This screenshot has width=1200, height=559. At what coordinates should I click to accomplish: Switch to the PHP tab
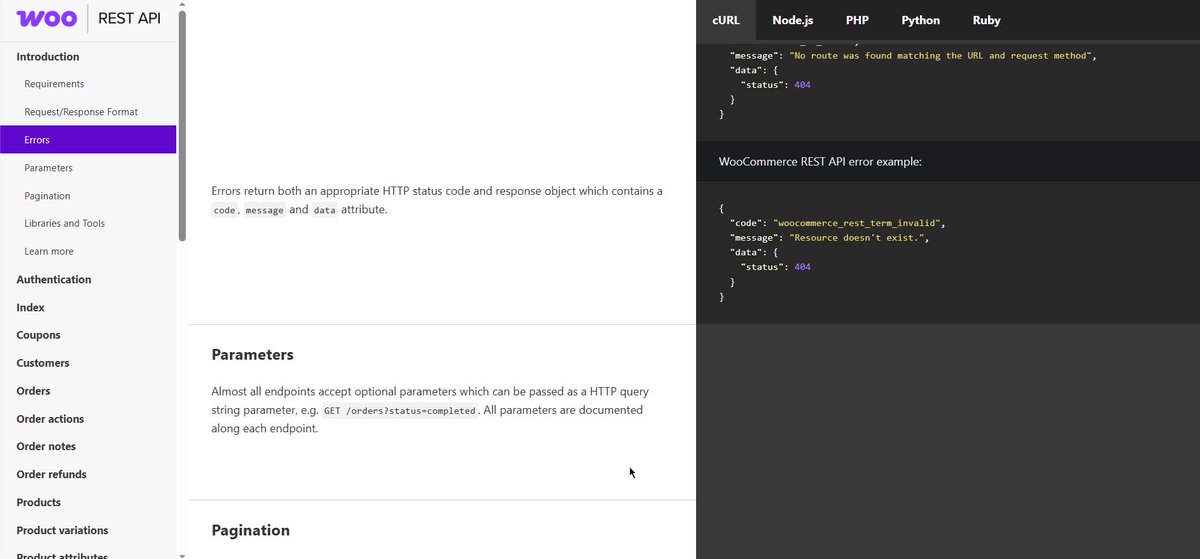857,20
